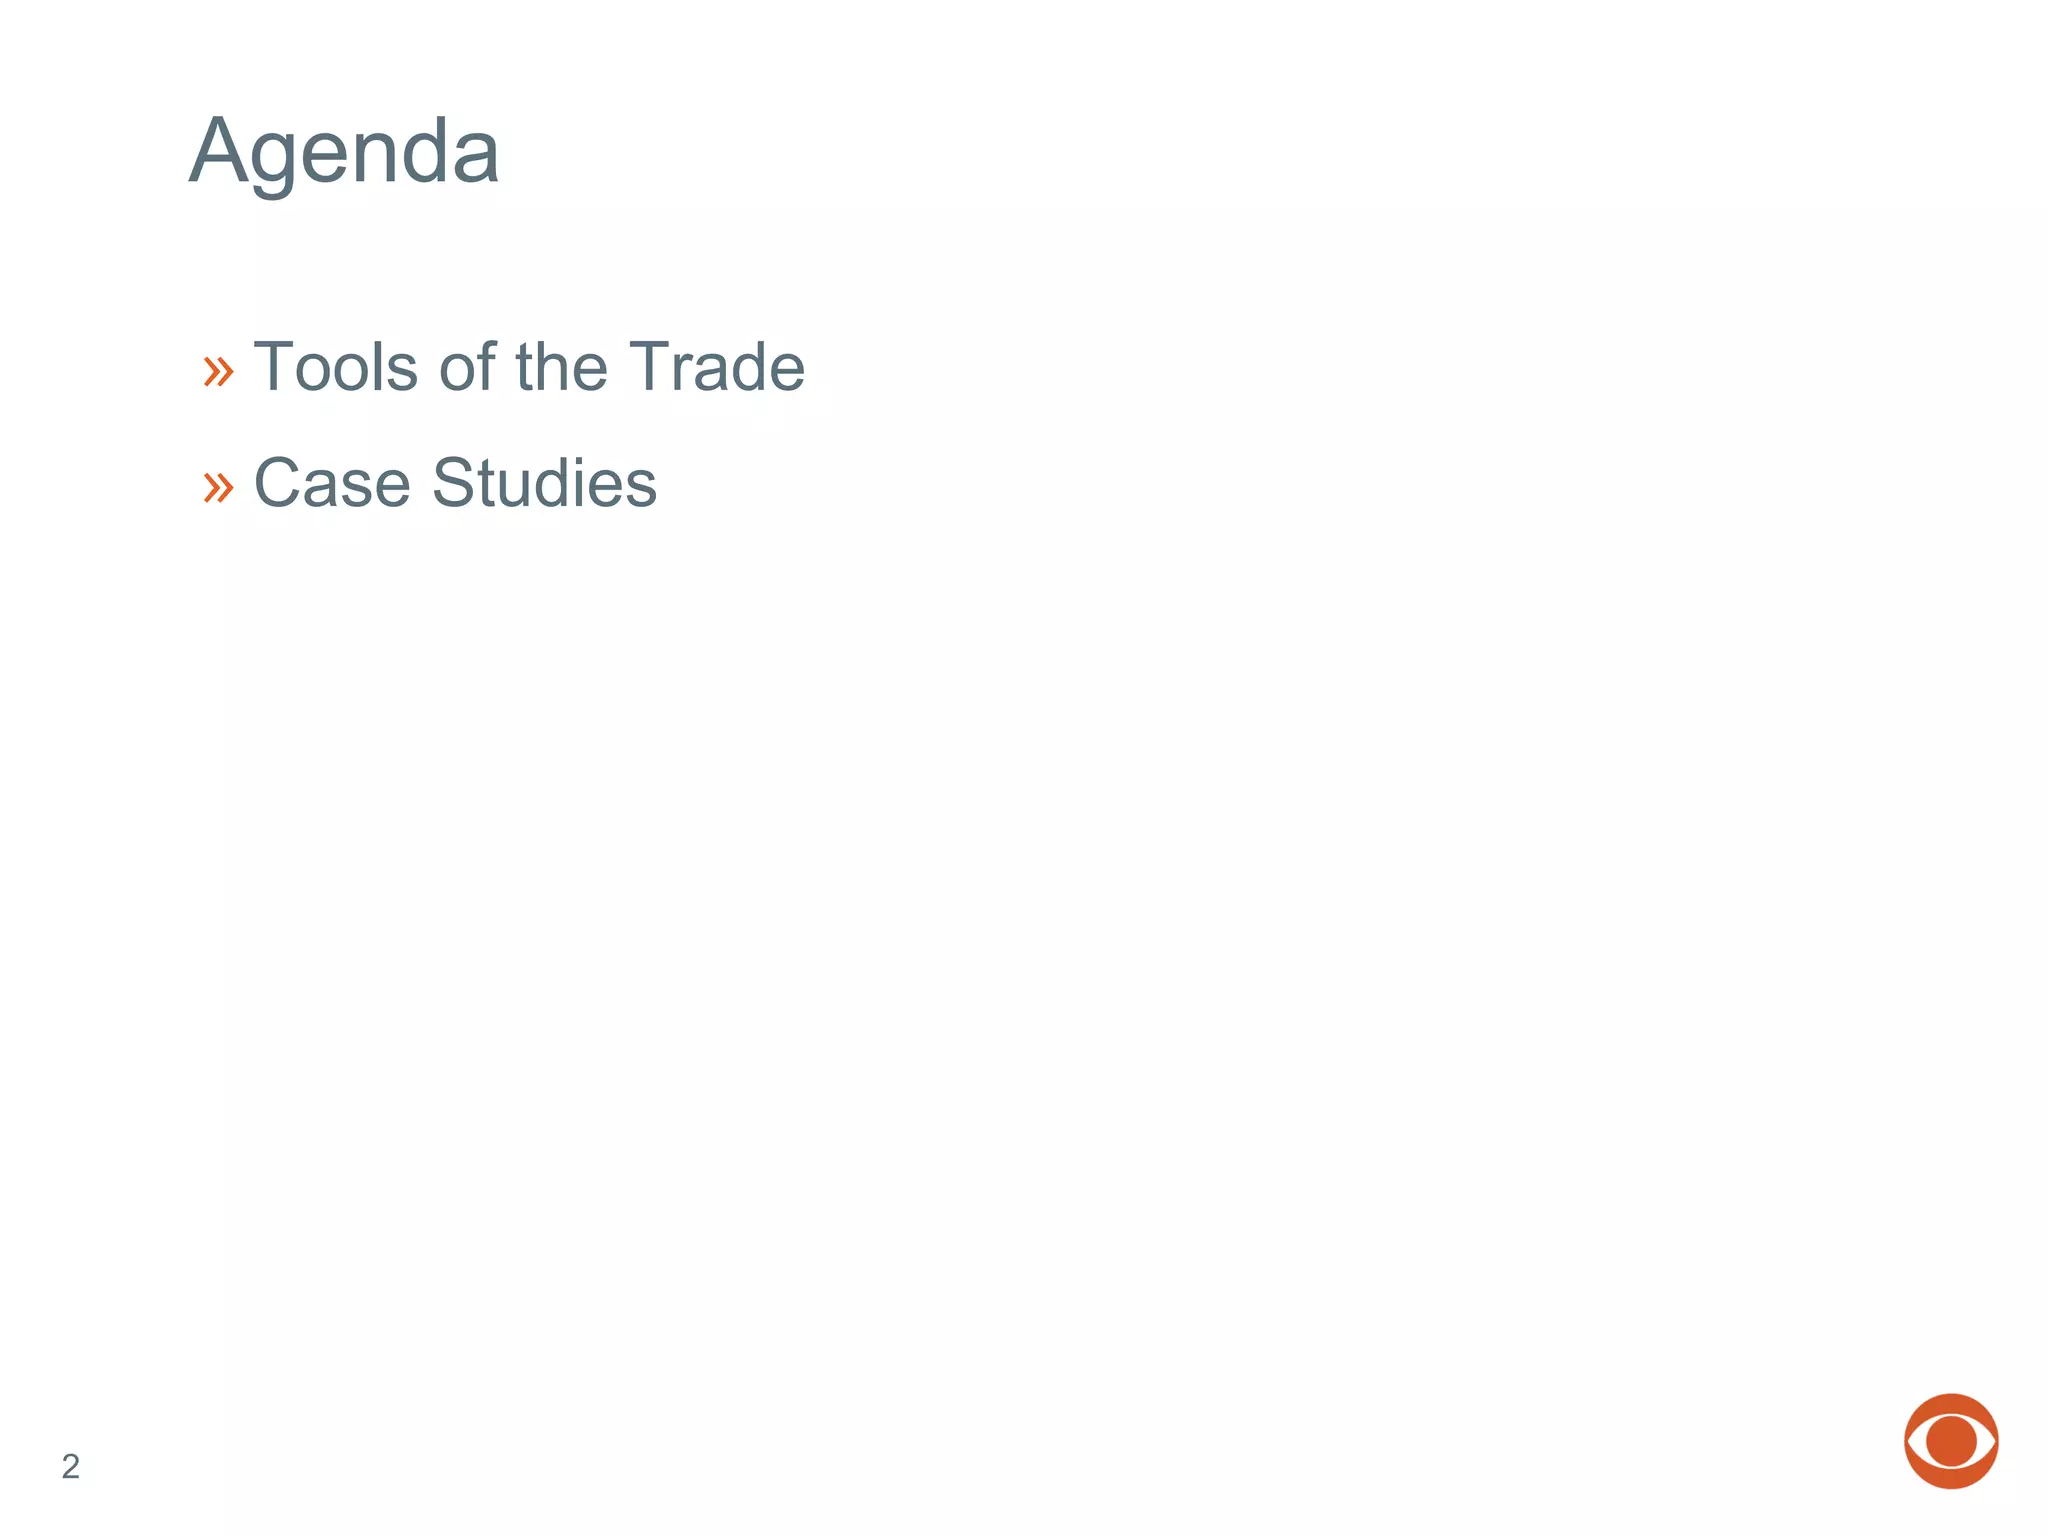Click the word Tools in first bullet

tap(336, 366)
